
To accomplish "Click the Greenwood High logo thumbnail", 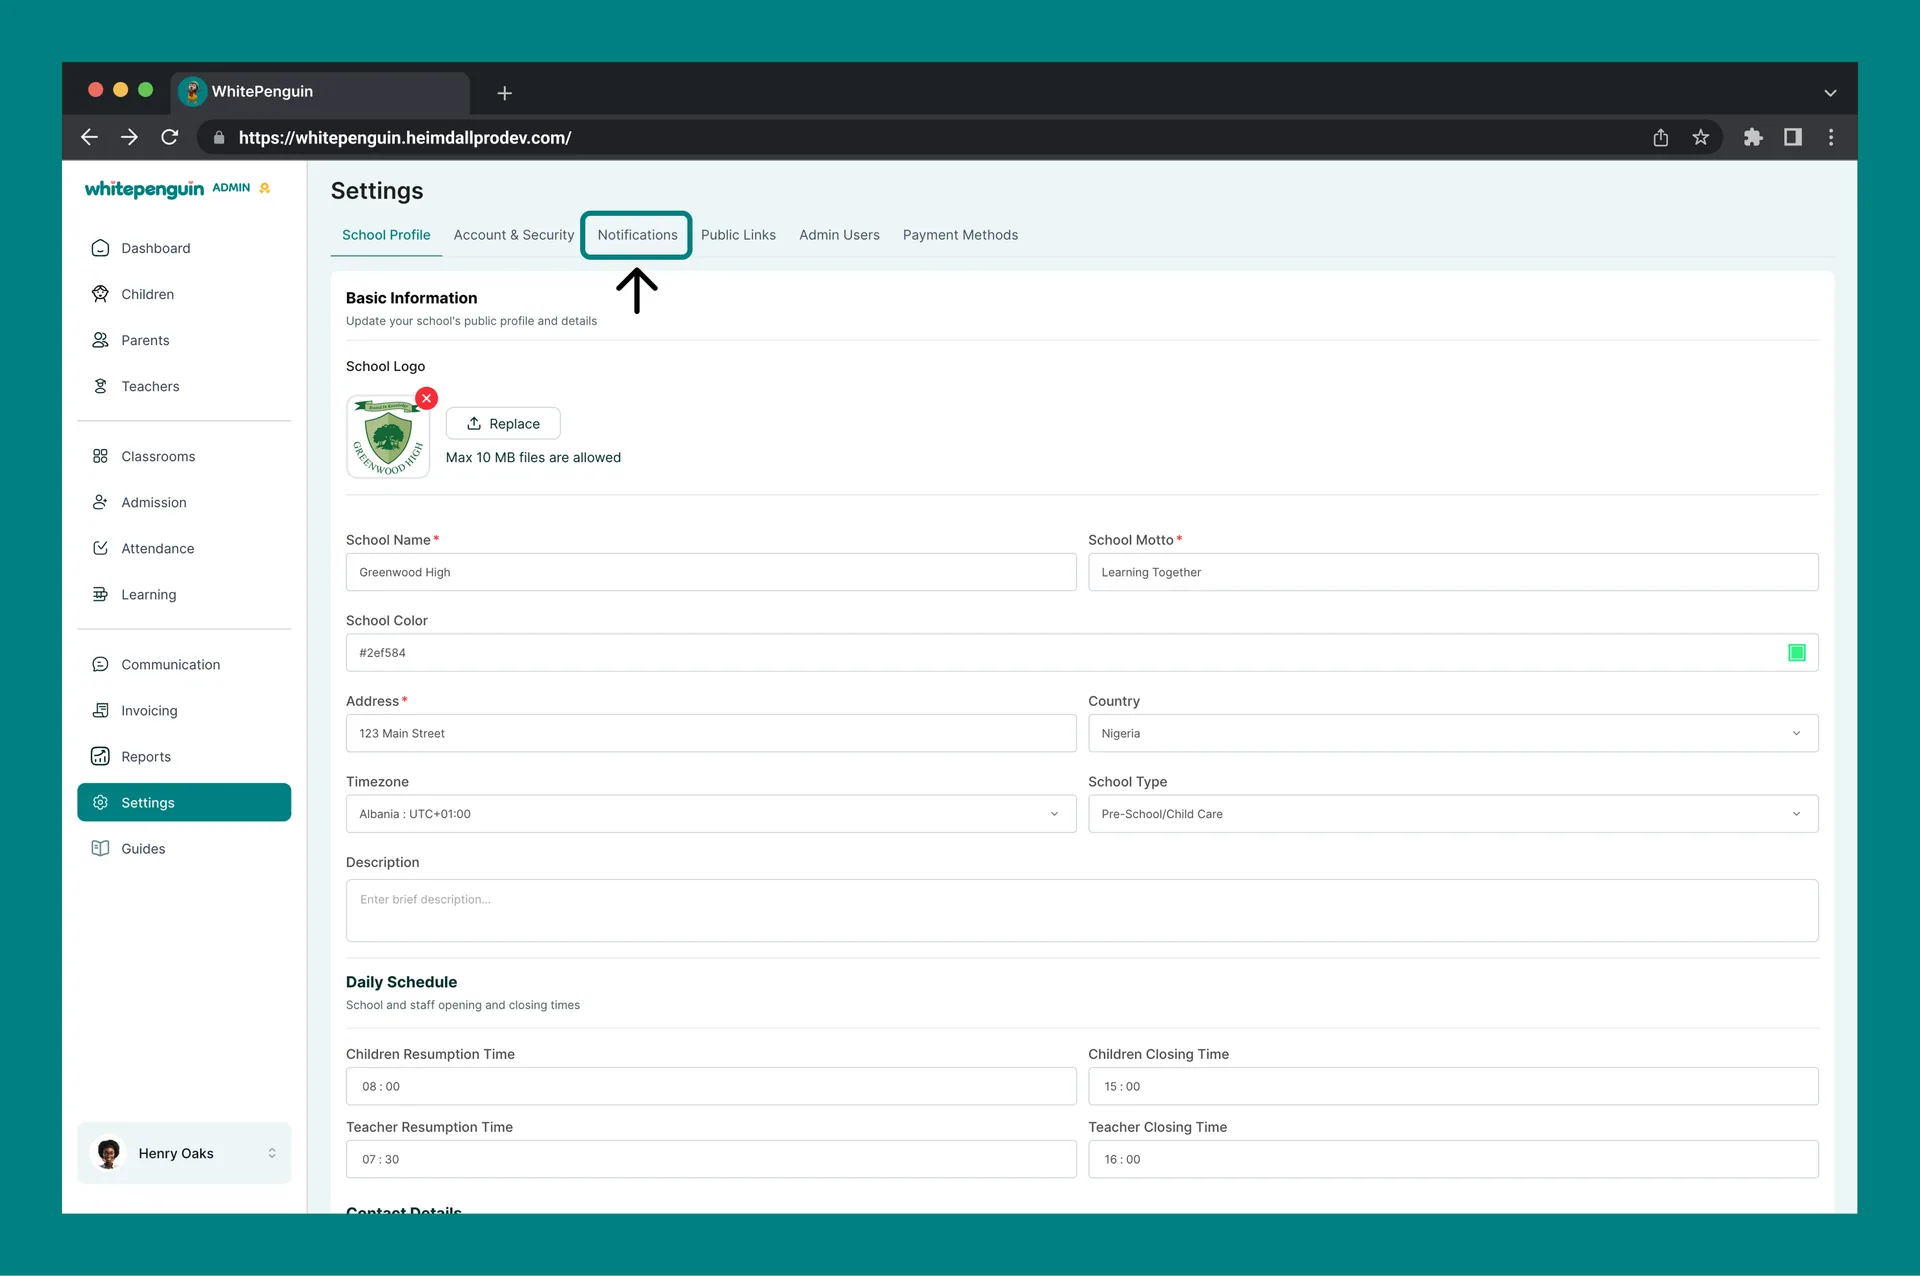I will click(388, 437).
